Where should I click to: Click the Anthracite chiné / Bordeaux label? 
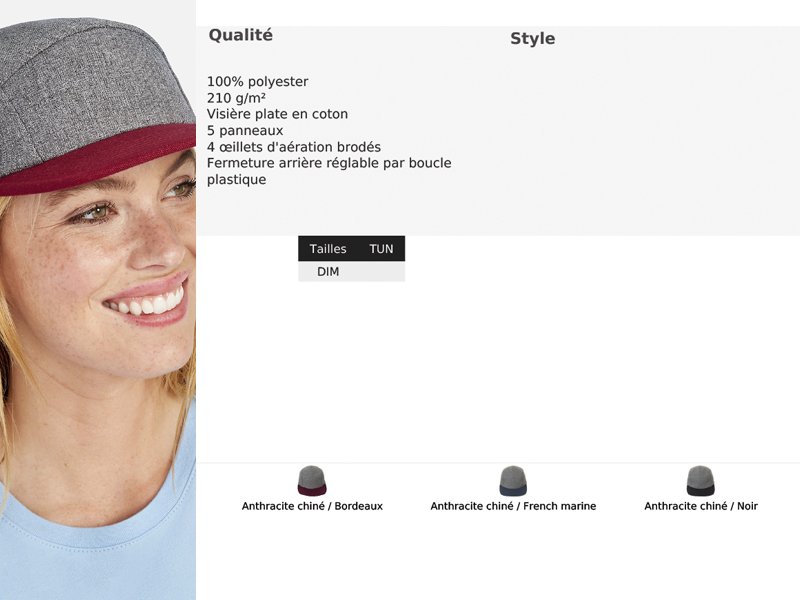coord(312,506)
